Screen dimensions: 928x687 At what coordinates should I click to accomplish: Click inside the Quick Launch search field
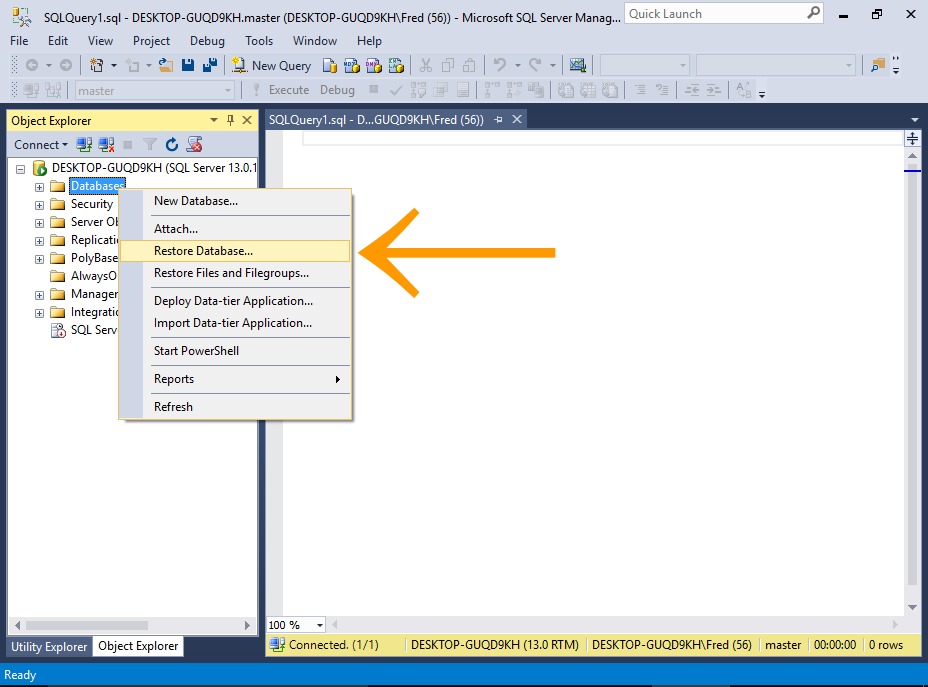click(x=715, y=14)
